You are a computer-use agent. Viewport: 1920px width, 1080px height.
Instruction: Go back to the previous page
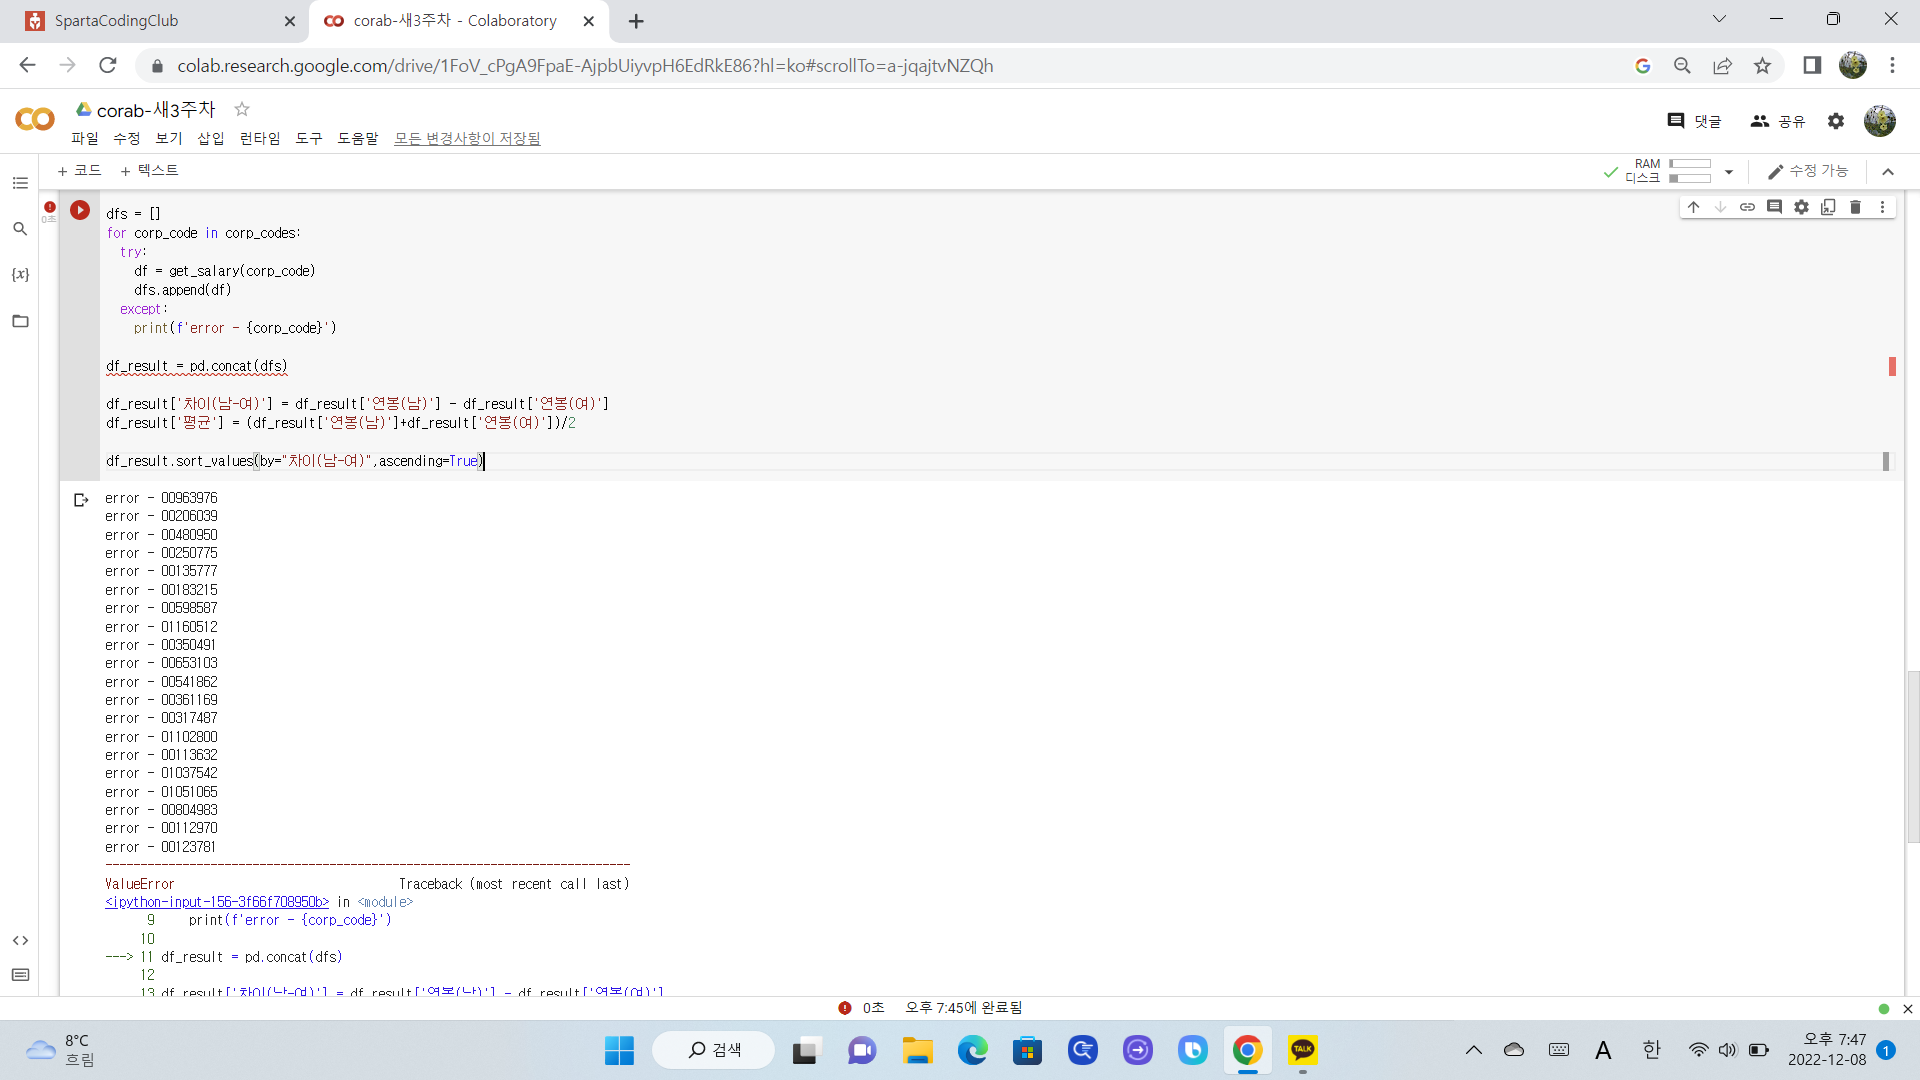pos(27,65)
